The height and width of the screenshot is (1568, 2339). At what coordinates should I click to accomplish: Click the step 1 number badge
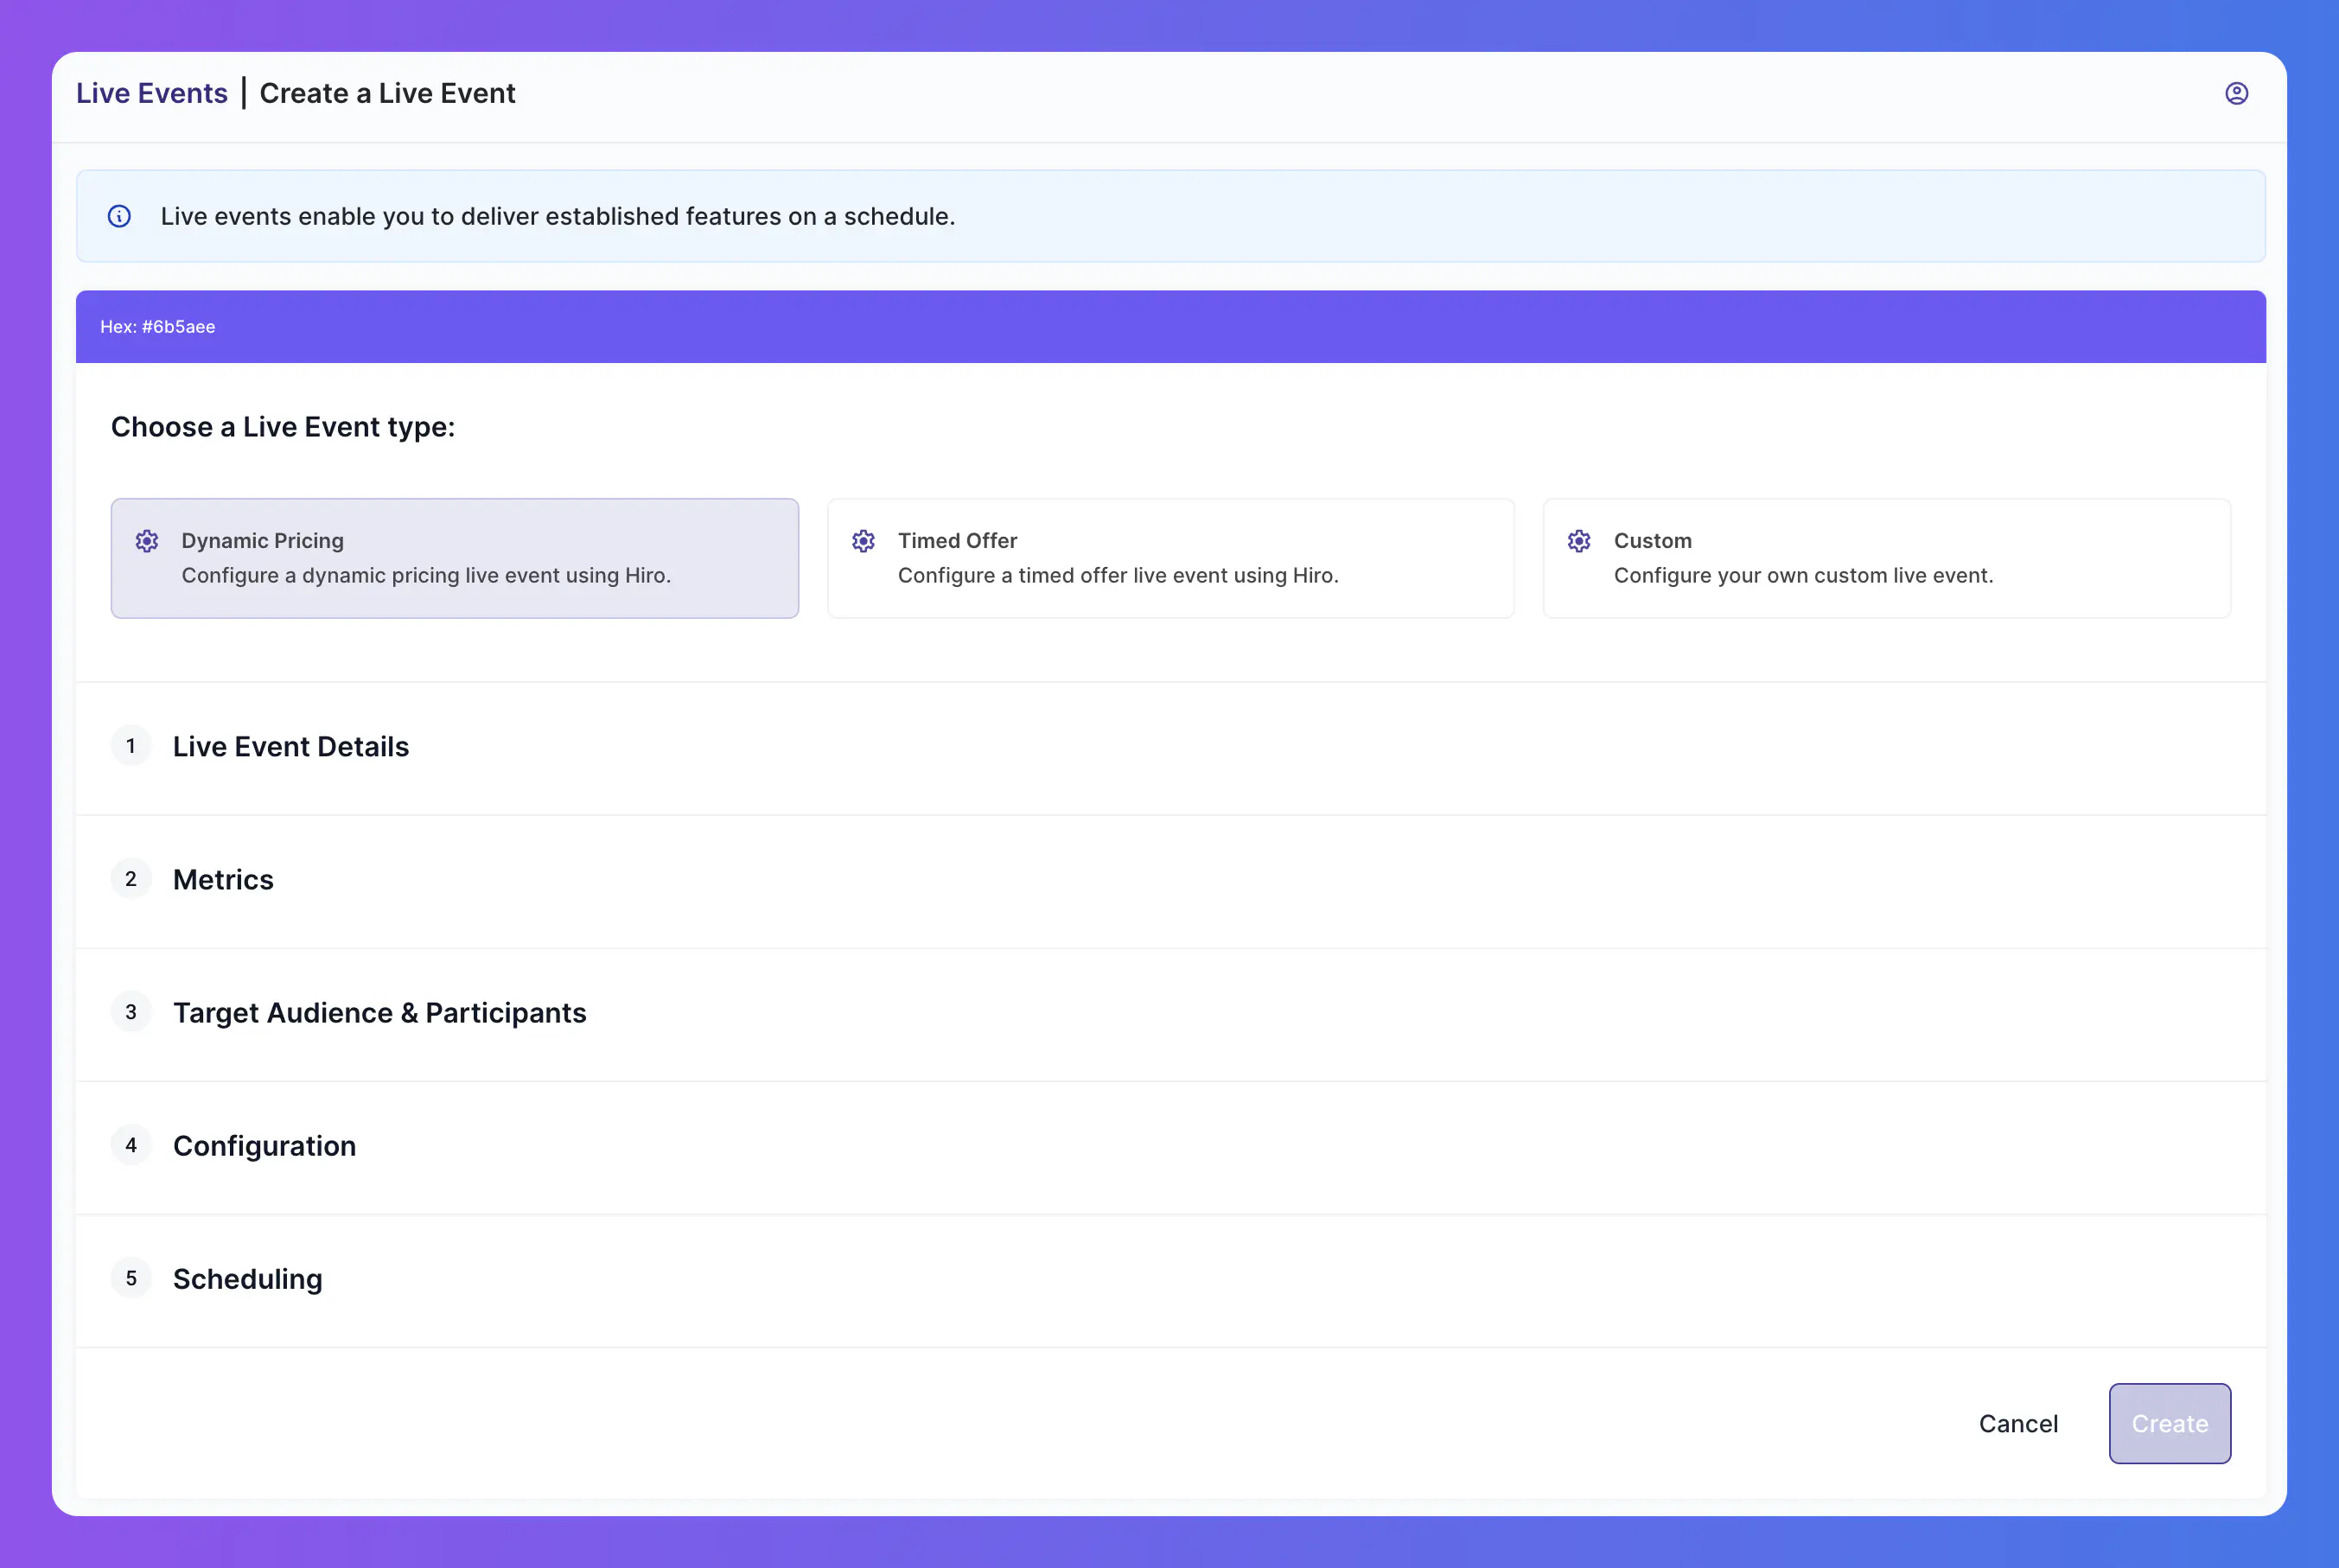[131, 746]
